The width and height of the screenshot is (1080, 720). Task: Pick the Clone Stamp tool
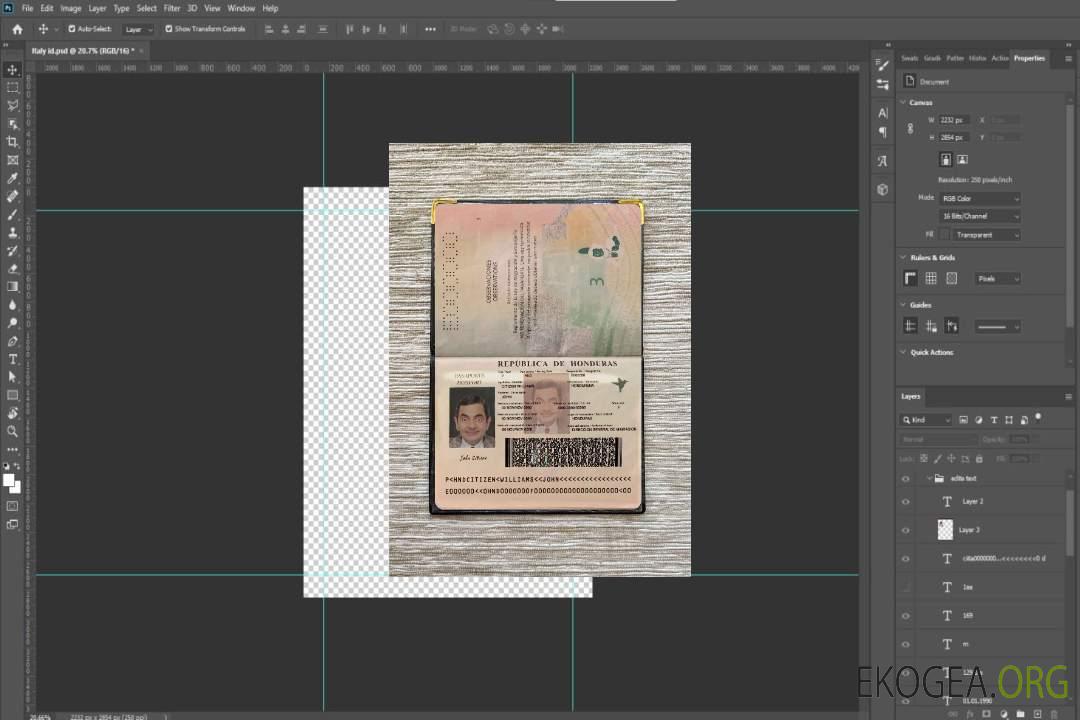coord(13,232)
